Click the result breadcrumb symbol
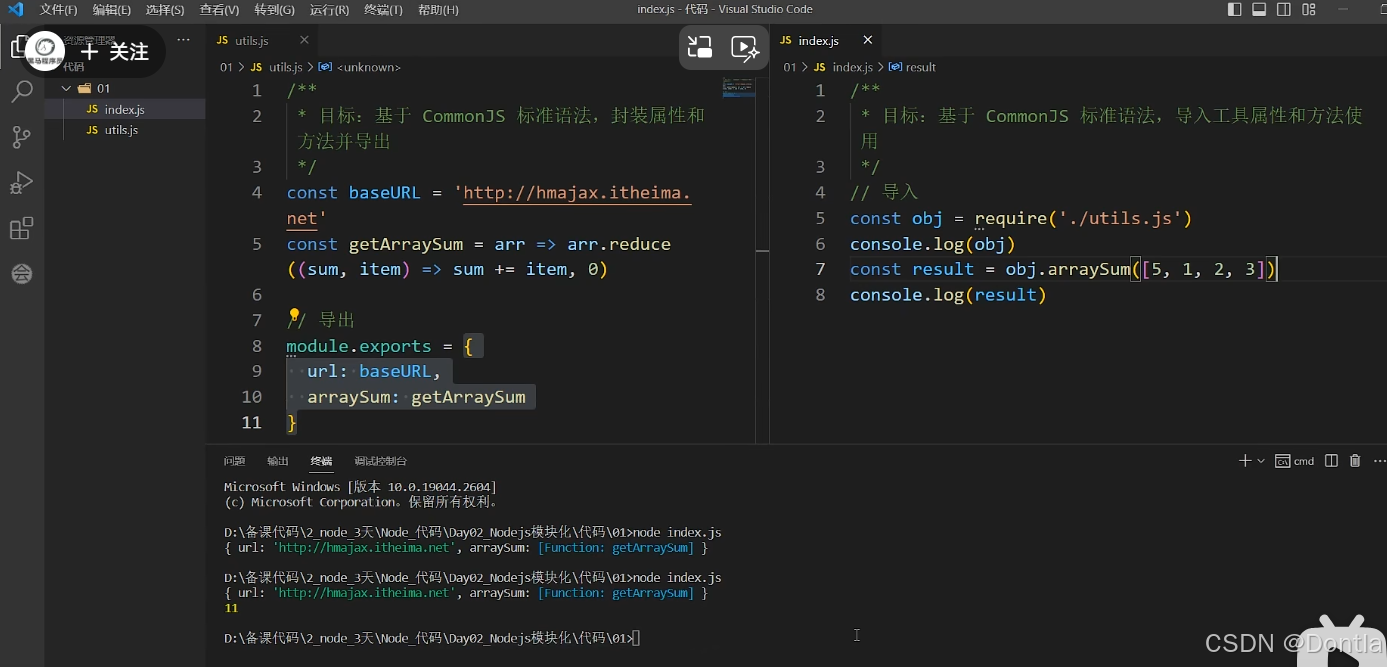 pos(920,67)
